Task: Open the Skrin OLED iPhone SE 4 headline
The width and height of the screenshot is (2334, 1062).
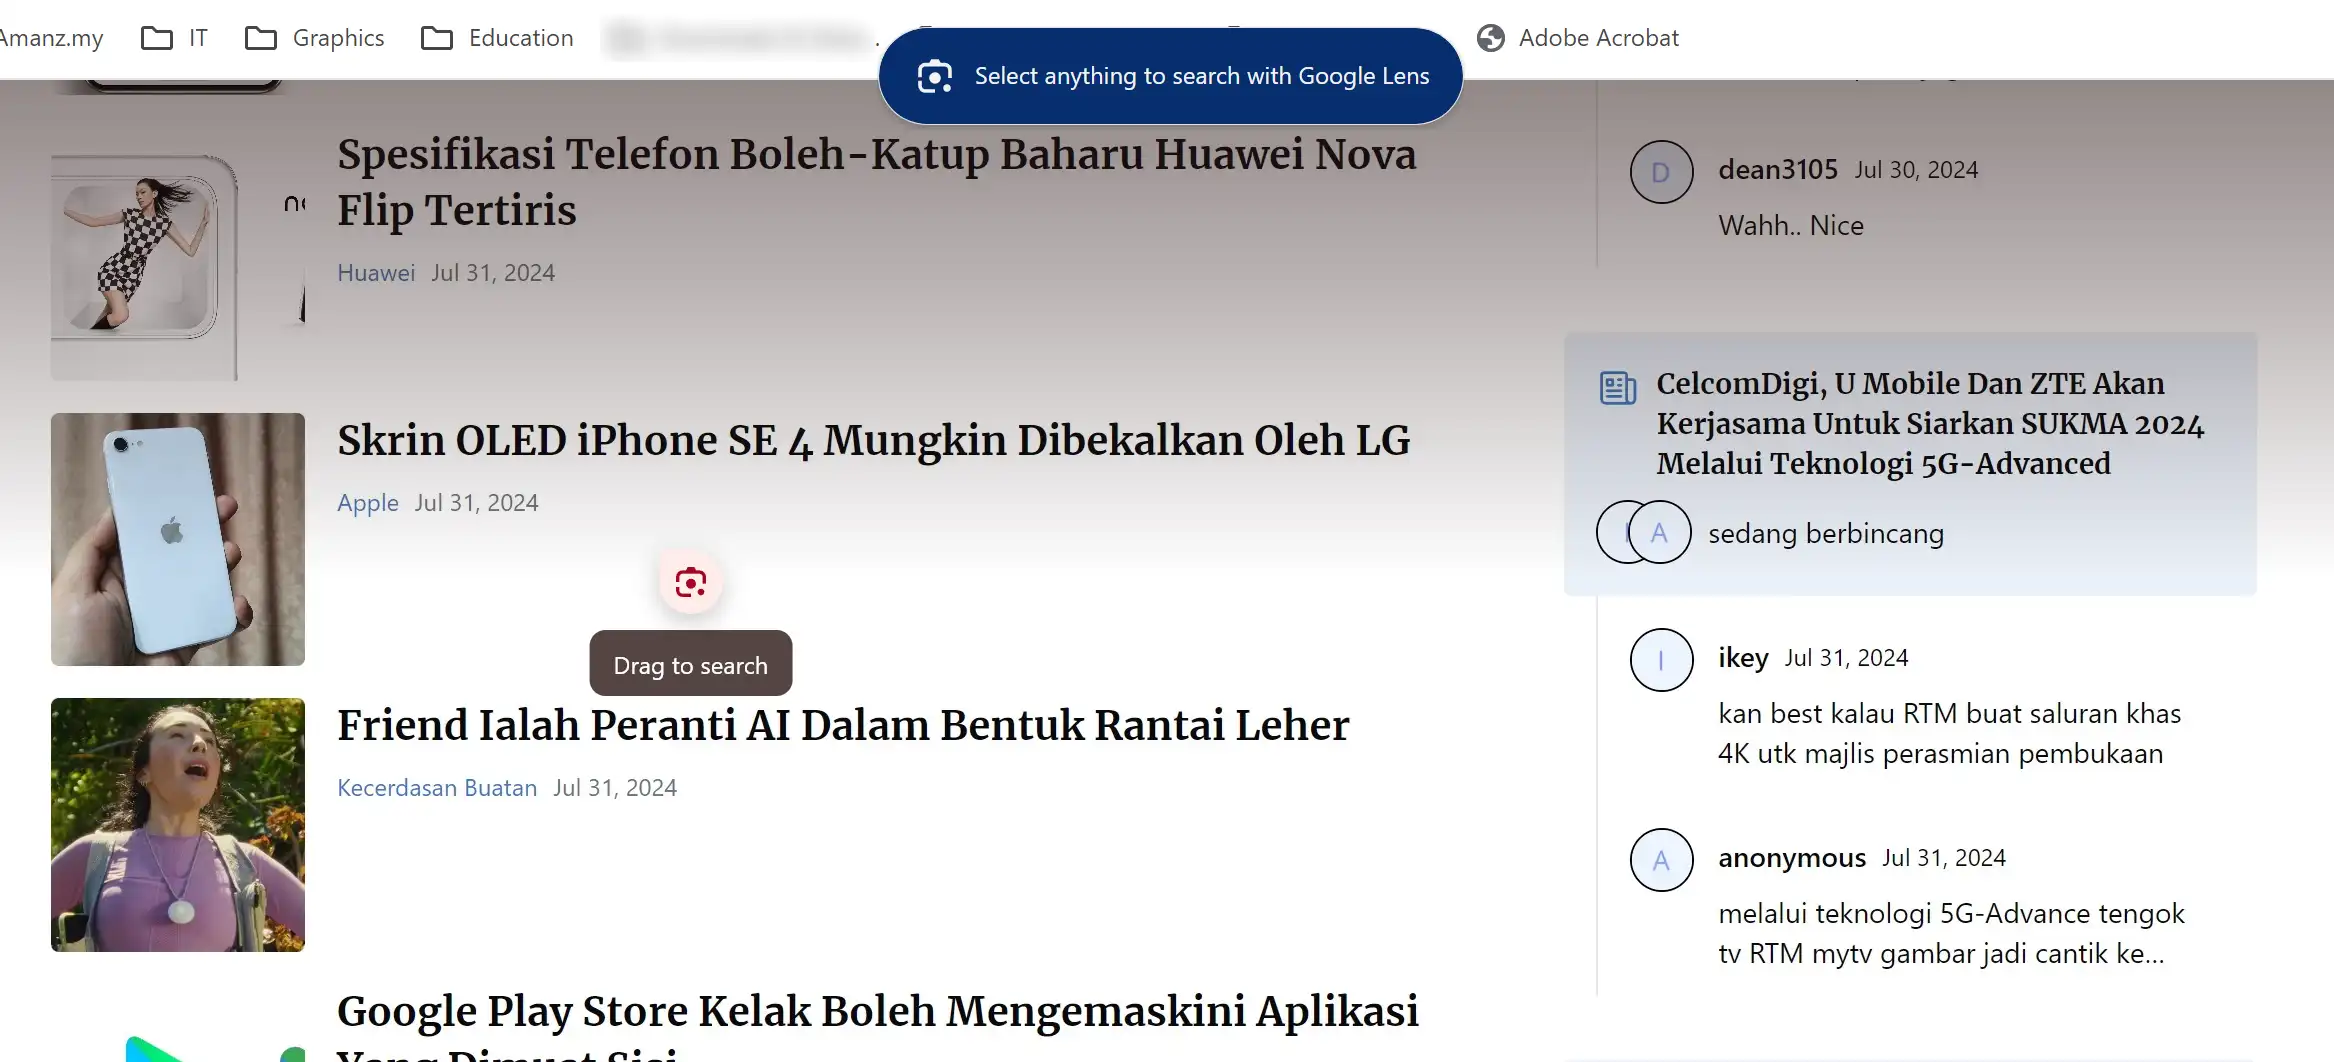Action: coord(874,440)
